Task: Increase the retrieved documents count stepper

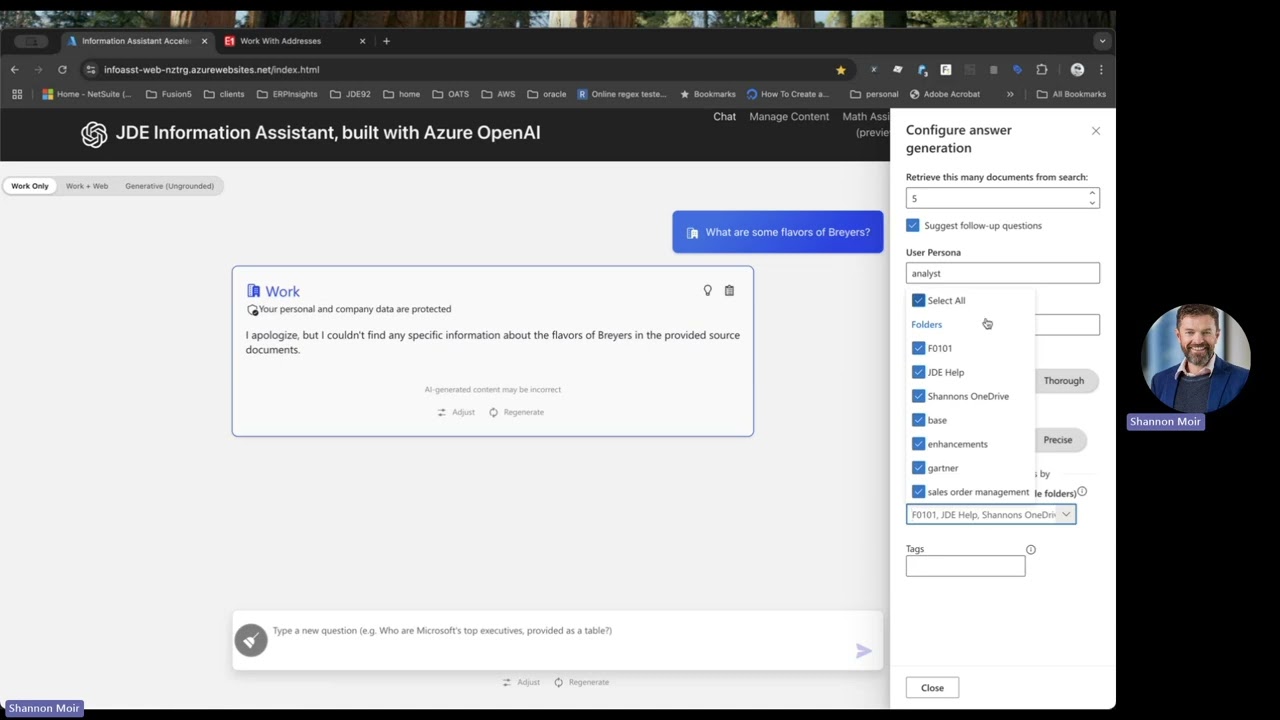Action: tap(1092, 194)
